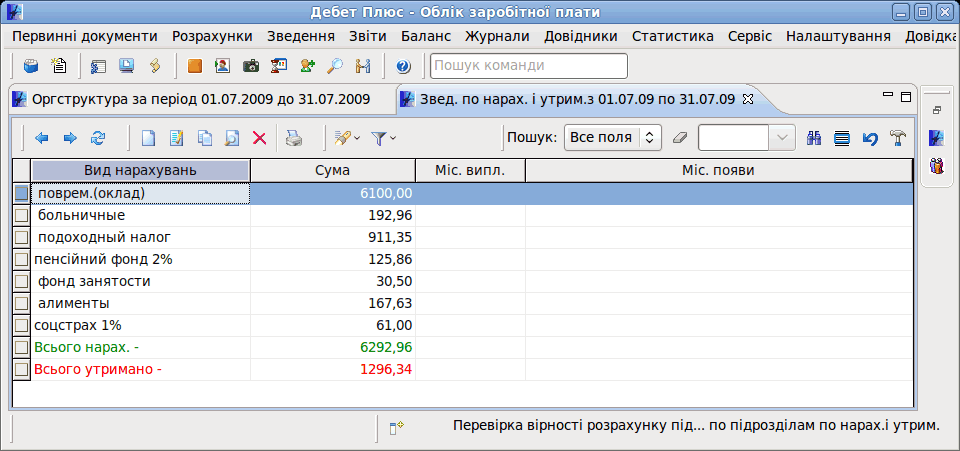Create a new record with blank page icon
Image resolution: width=960 pixels, height=451 pixels.
coord(148,138)
